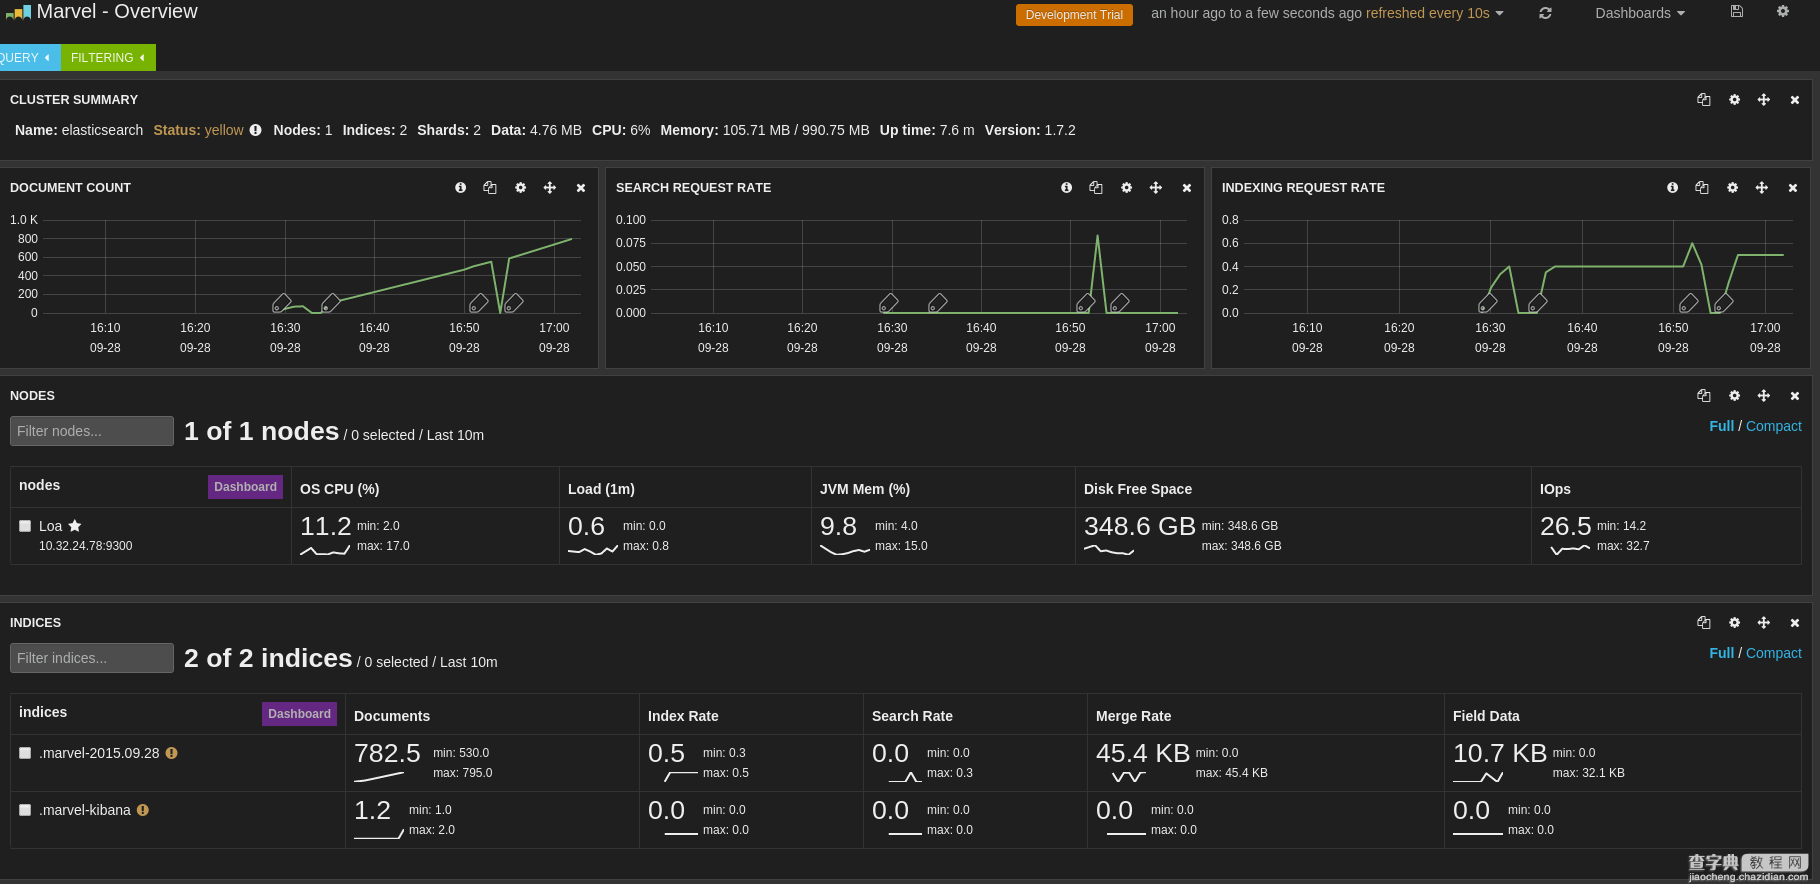The height and width of the screenshot is (884, 1820).
Task: Collapse the QUERY section tab
Action: click(x=28, y=58)
